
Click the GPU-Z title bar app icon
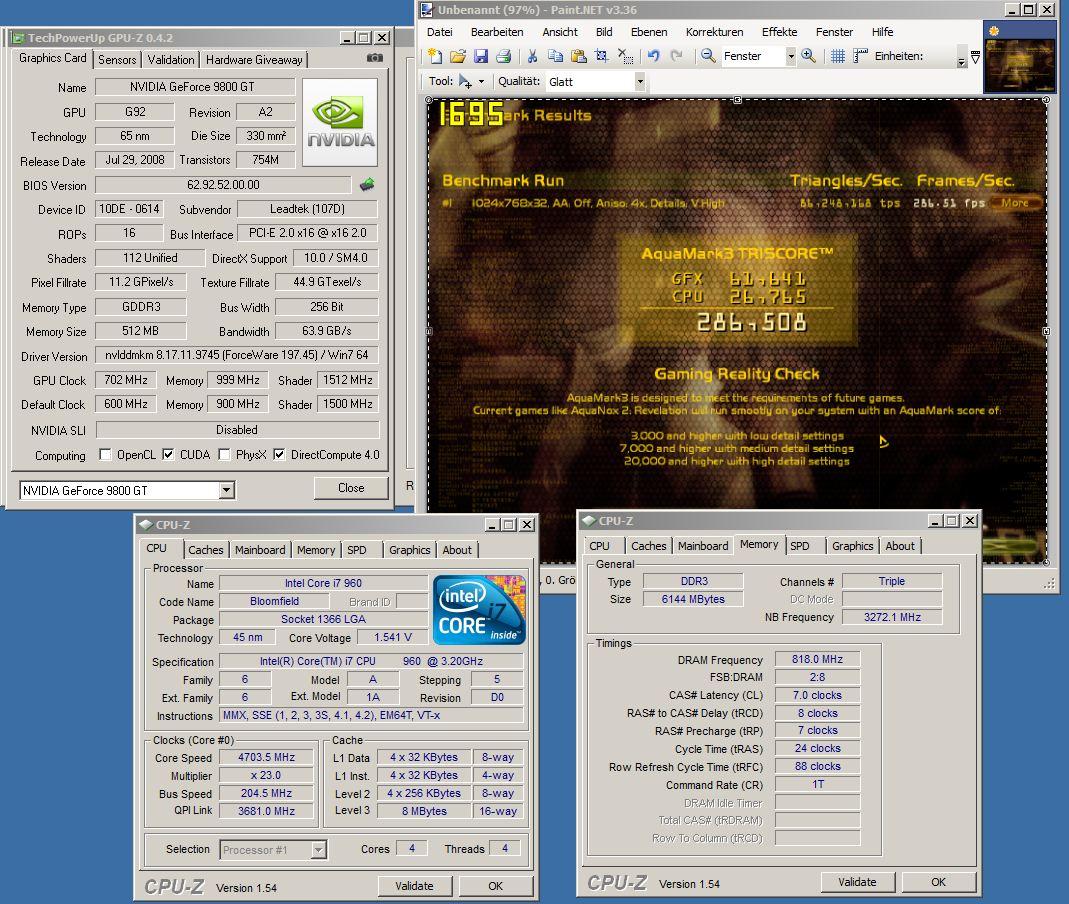coord(18,38)
